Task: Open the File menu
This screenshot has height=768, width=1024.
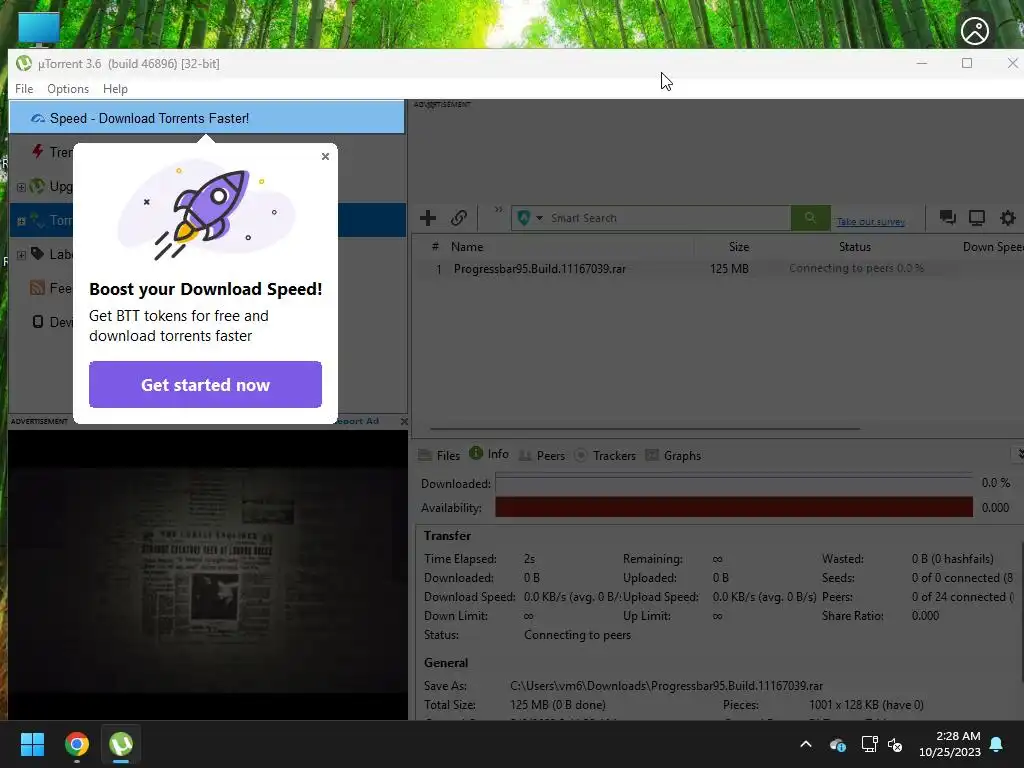Action: click(24, 89)
